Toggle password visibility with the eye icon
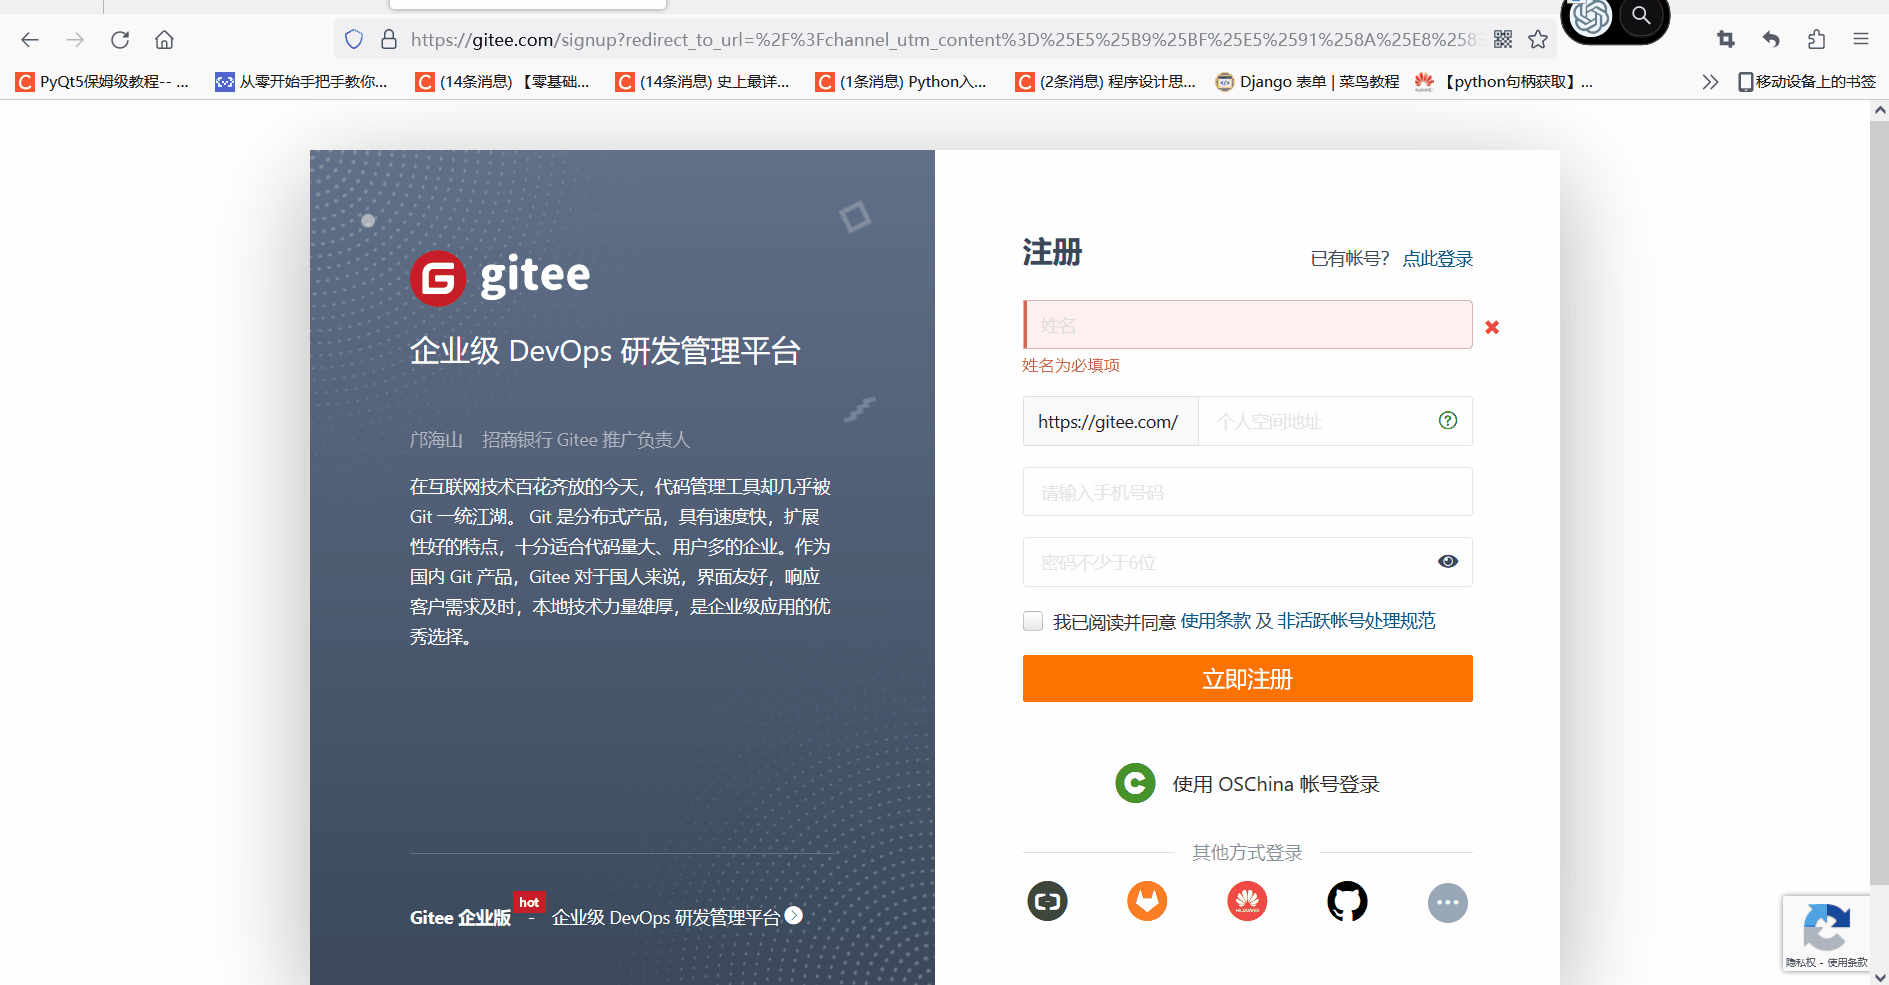This screenshot has height=985, width=1889. coord(1447,561)
